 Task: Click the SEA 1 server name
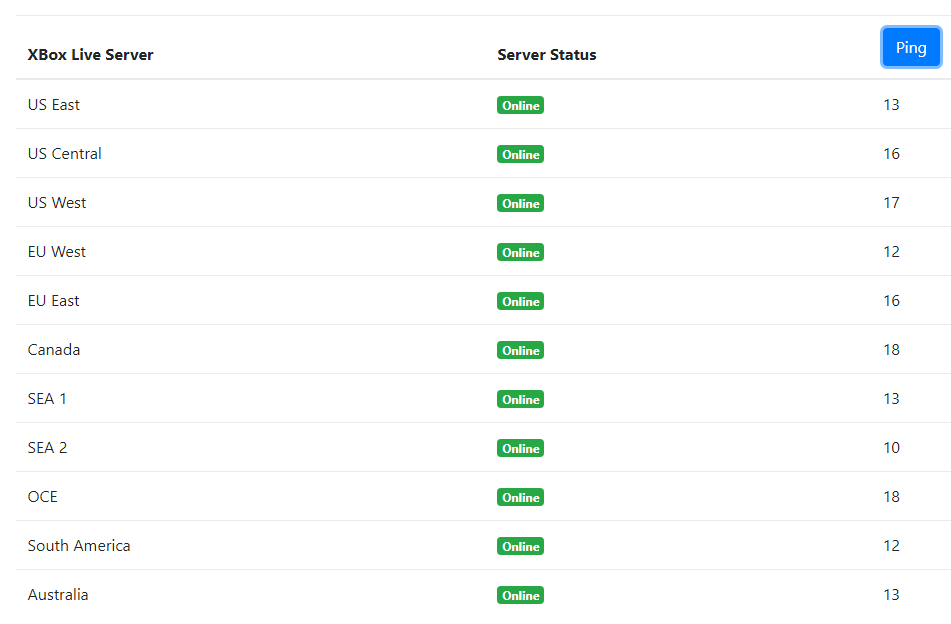tap(47, 399)
